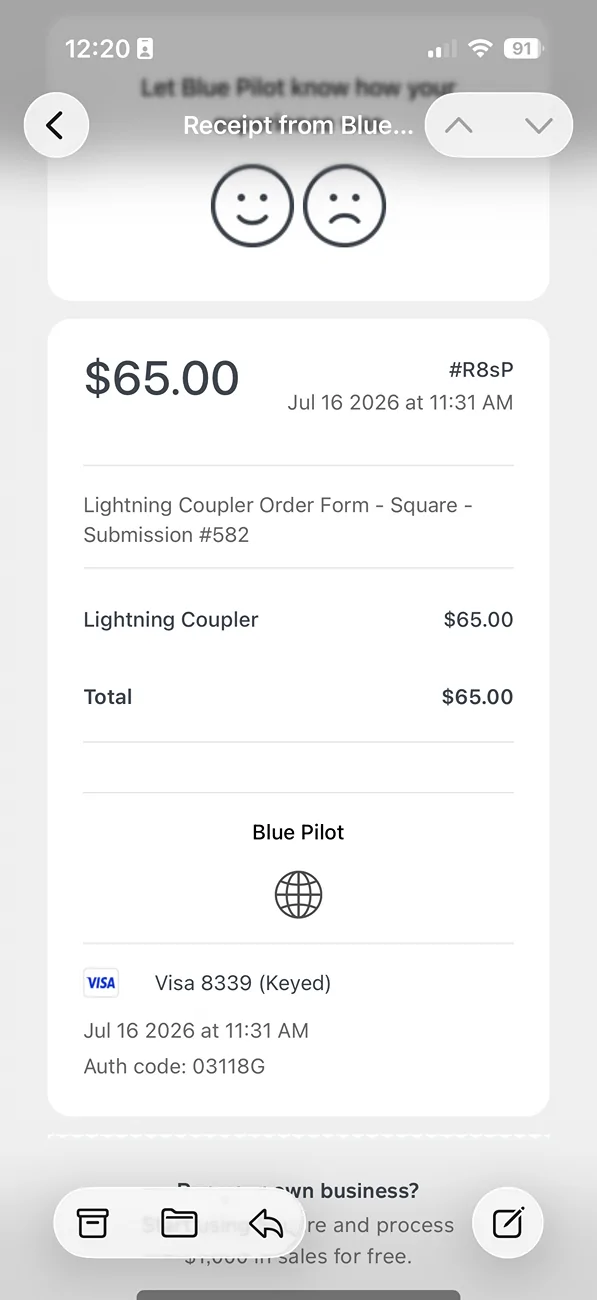
Task: Open Blue Pilot website globe icon
Action: pyautogui.click(x=299, y=894)
